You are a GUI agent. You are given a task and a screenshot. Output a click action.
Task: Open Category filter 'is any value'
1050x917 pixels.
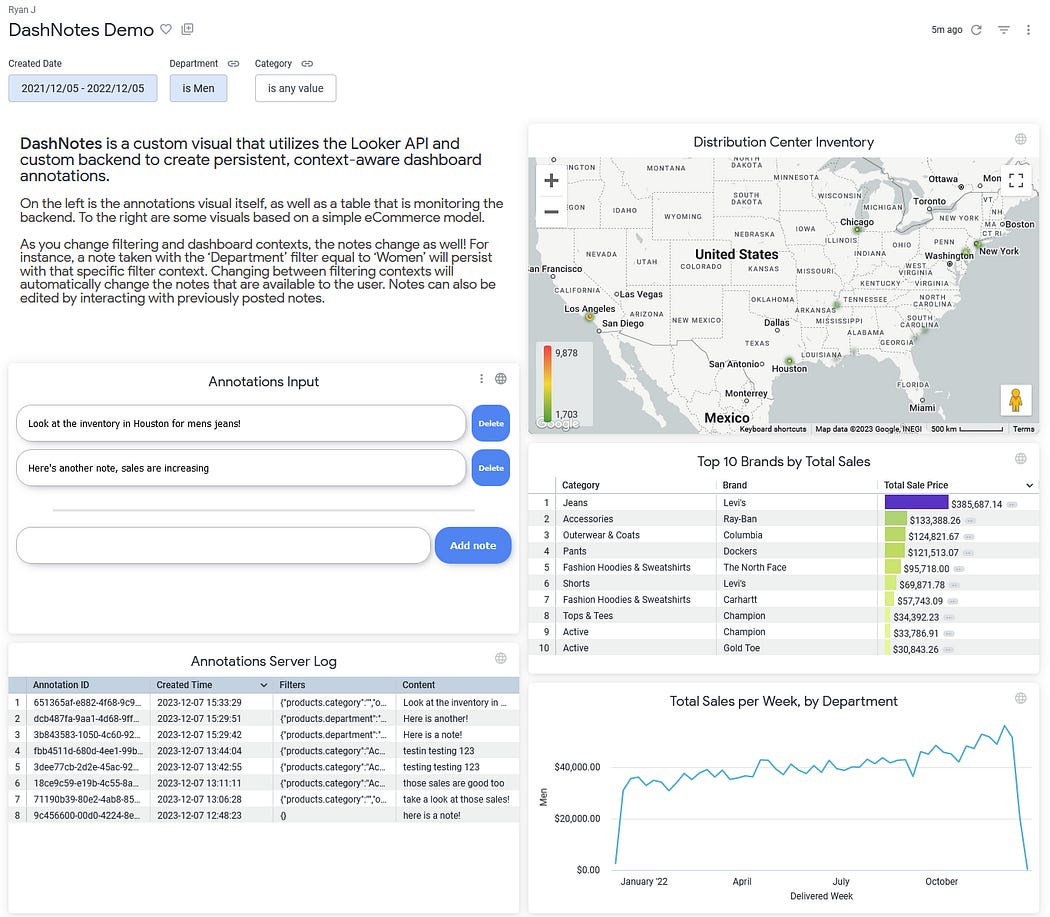295,88
